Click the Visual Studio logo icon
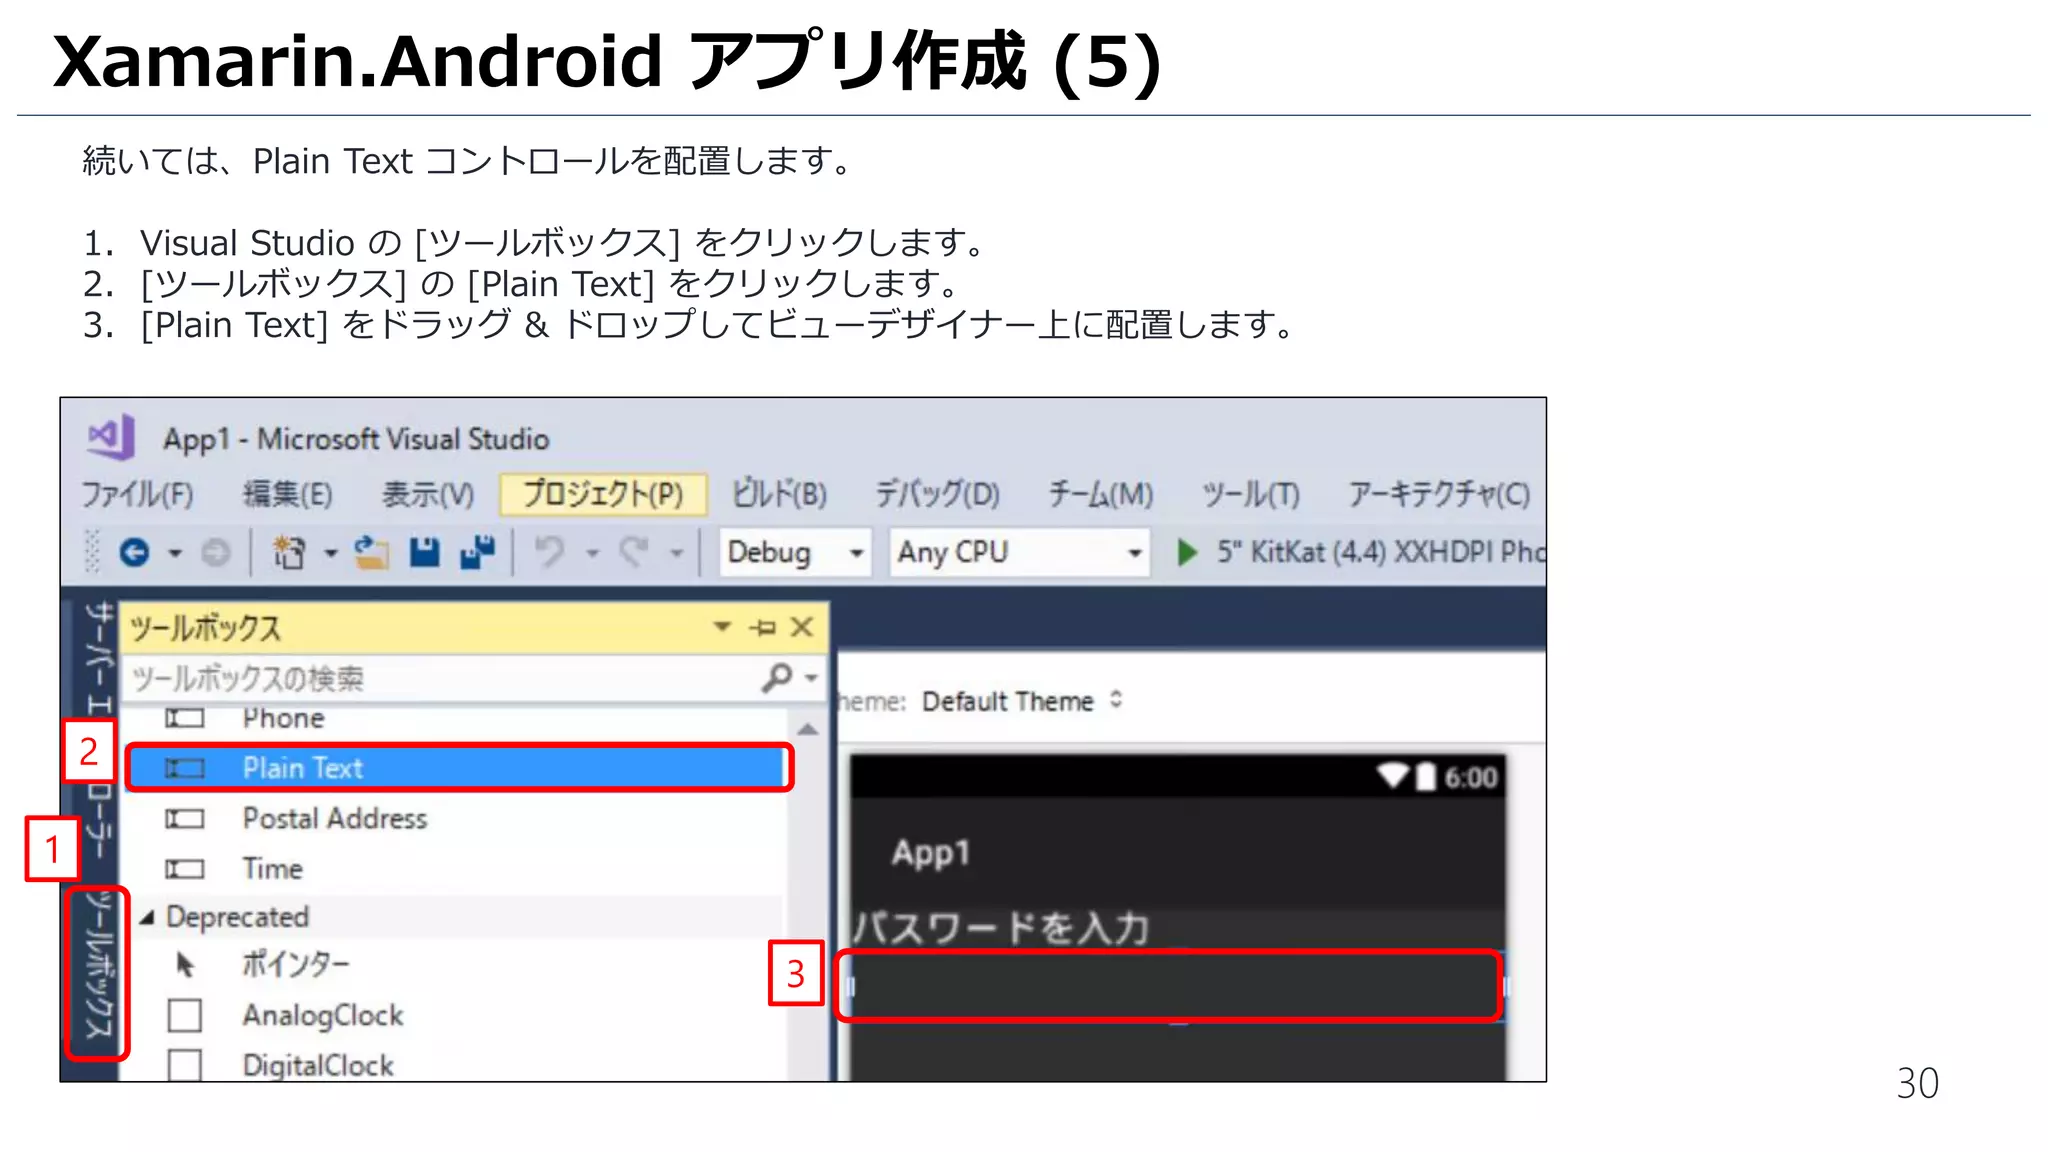This screenshot has height=1152, width=2048. (112, 437)
